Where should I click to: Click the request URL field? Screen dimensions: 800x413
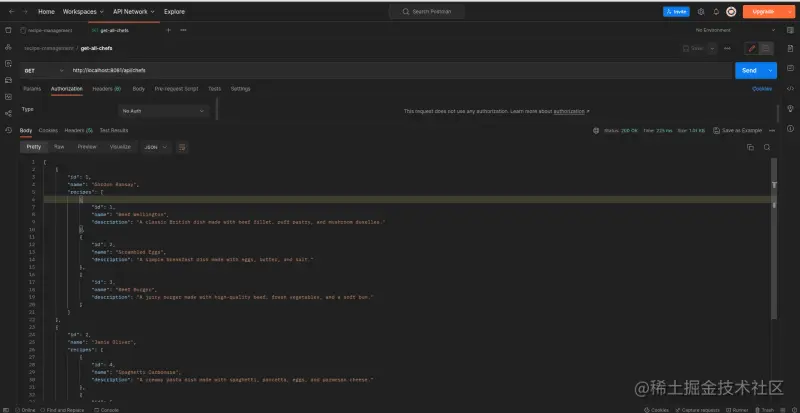tap(401, 70)
